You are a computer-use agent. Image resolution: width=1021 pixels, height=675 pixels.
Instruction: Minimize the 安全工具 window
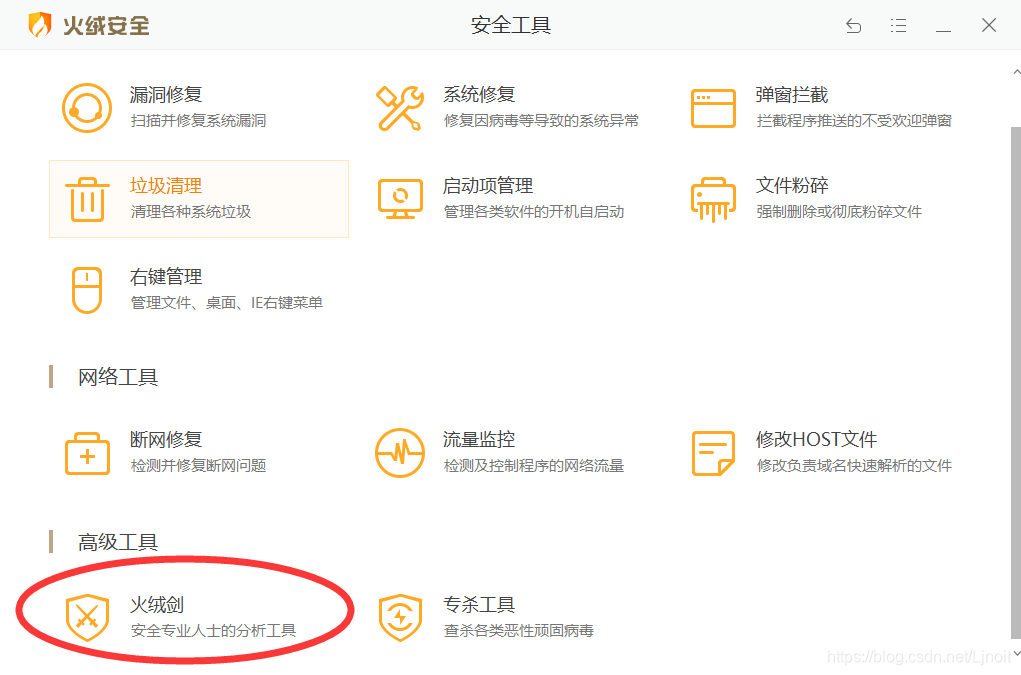(x=944, y=30)
